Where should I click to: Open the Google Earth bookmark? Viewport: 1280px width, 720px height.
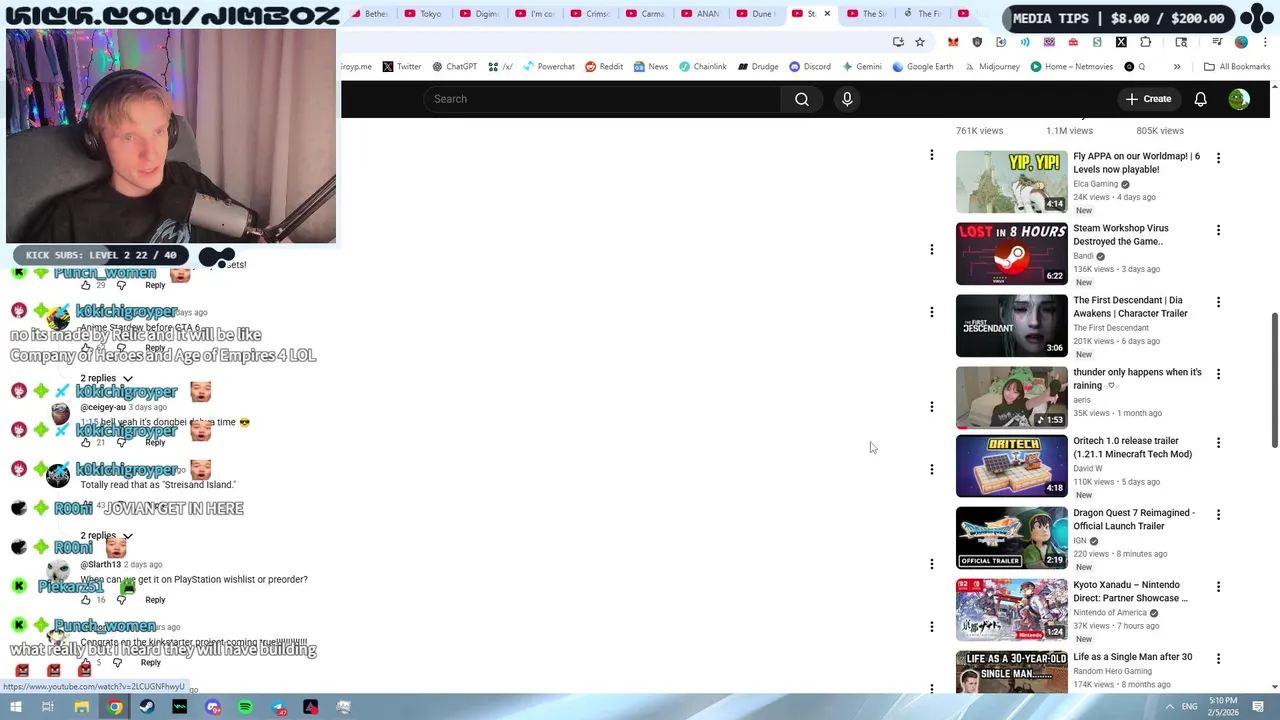923,67
